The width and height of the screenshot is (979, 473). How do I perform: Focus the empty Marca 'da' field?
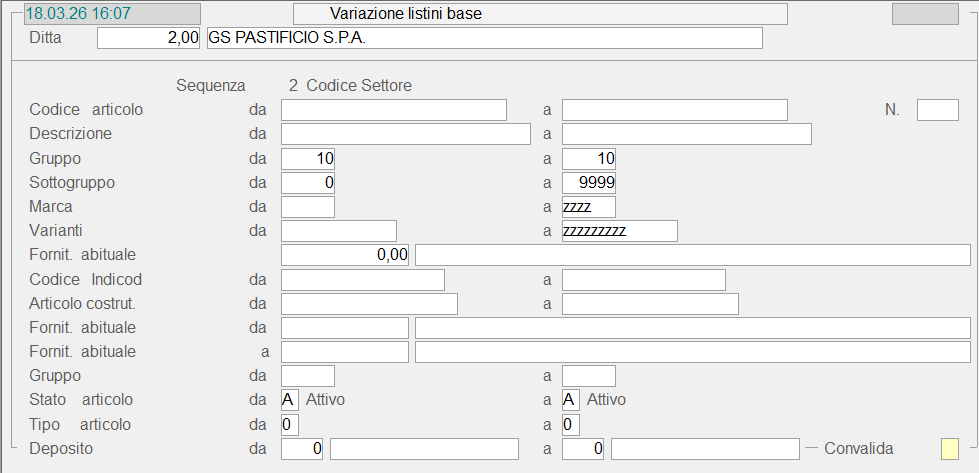308,207
